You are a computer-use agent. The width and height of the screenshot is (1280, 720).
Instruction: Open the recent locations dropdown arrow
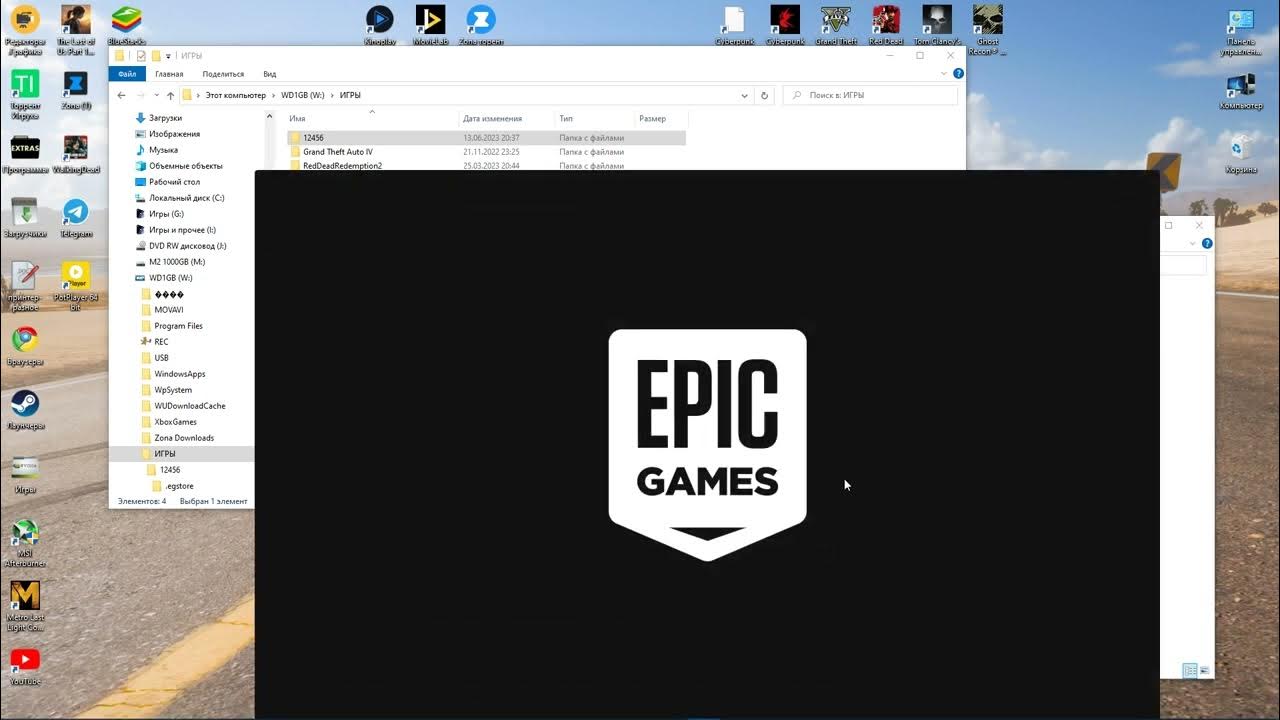coord(156,96)
